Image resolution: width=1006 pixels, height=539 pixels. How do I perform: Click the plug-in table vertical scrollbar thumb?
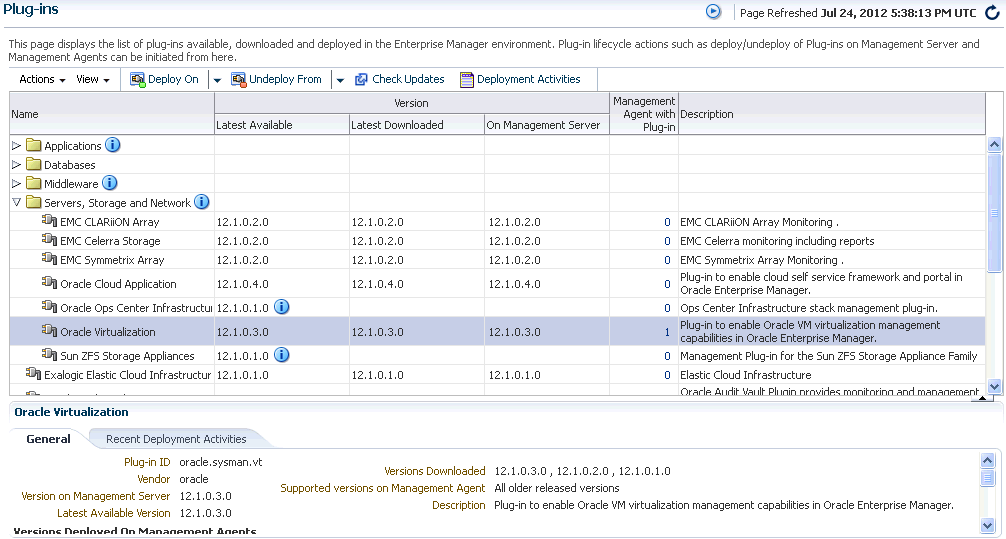coord(994,212)
